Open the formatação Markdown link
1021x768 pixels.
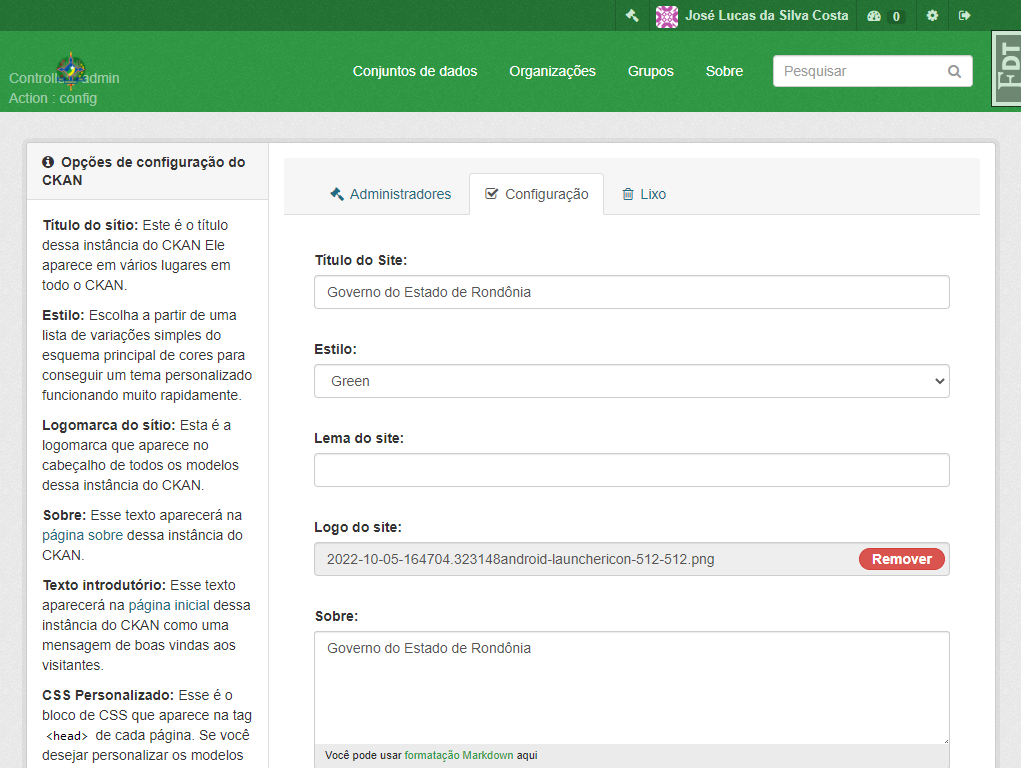[x=458, y=756]
